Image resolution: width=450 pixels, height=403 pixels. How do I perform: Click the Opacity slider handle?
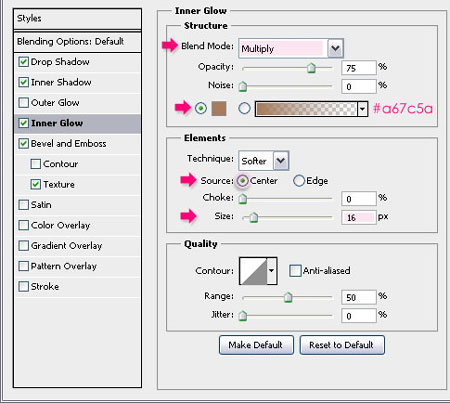[311, 68]
